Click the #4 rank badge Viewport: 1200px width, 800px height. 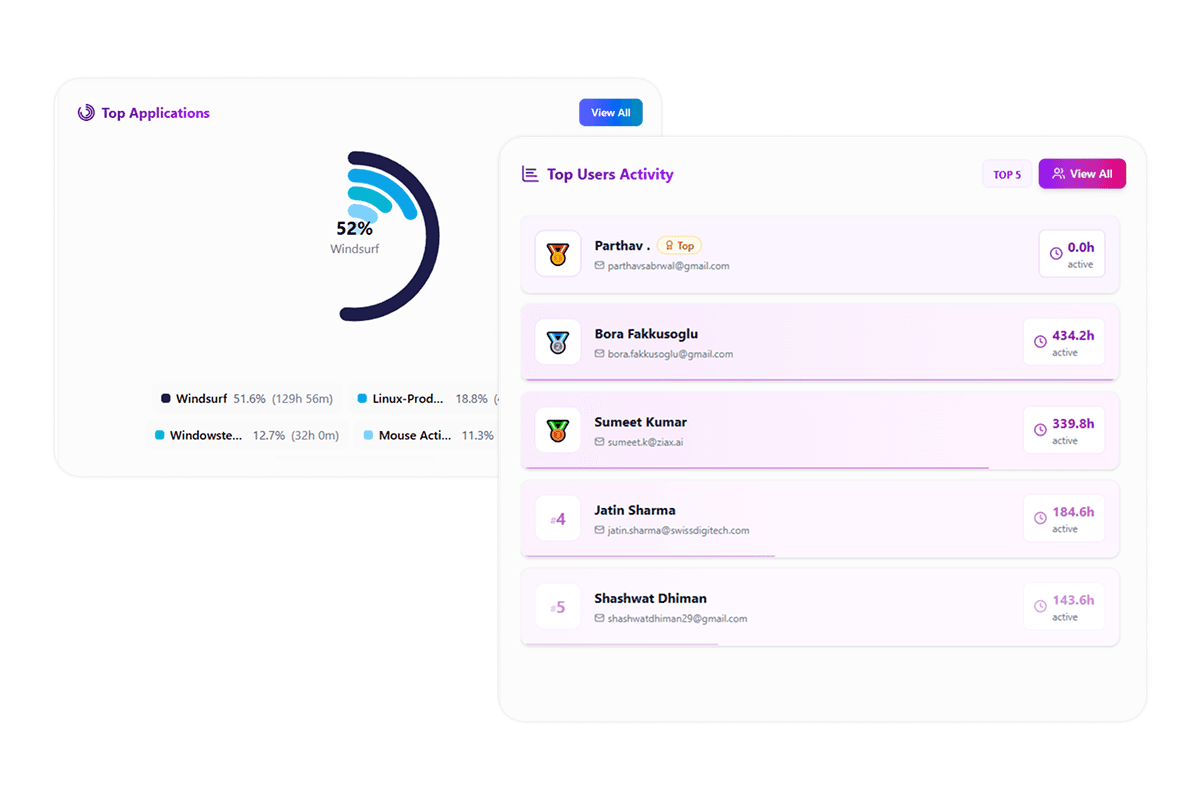557,519
